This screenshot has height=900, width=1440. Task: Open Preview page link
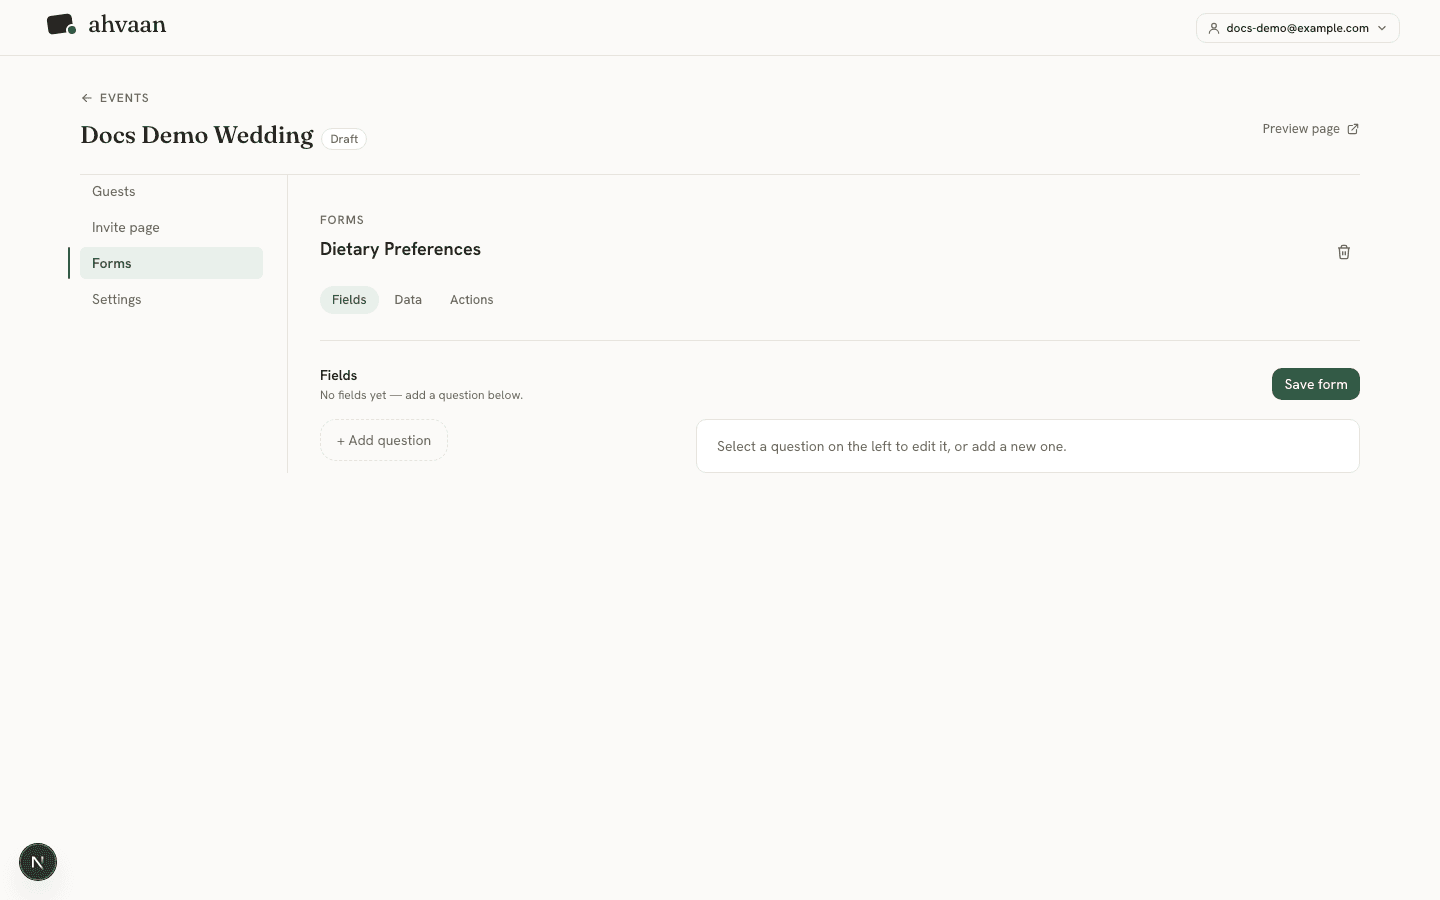1310,129
